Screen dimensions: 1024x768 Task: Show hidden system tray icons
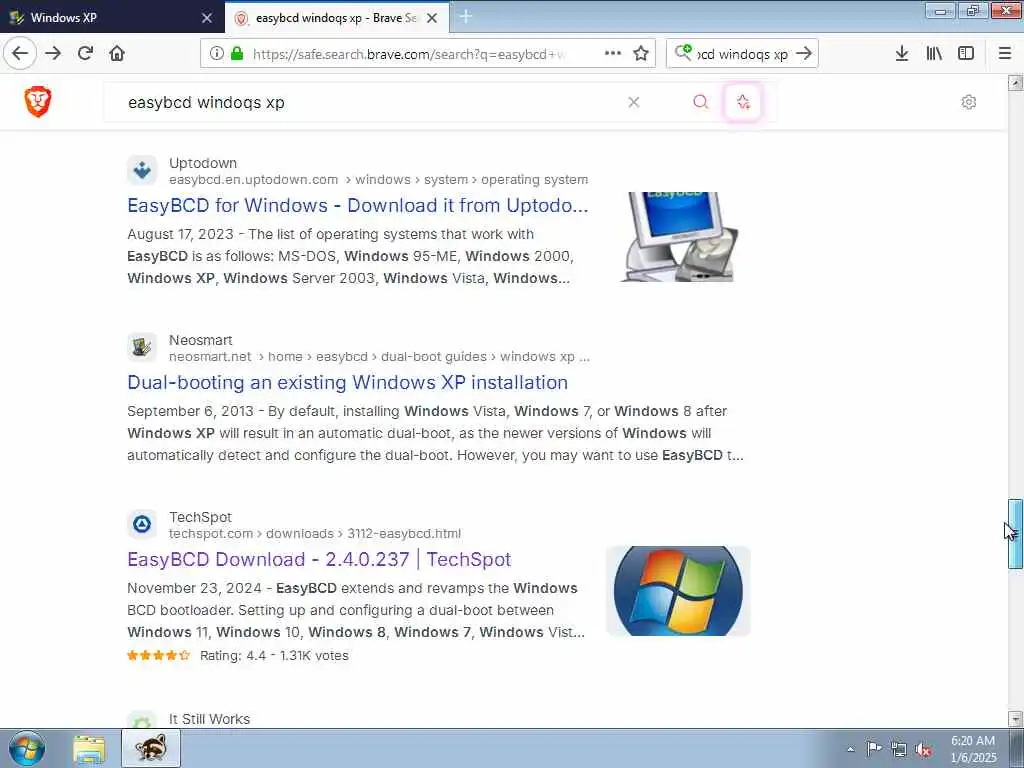[x=850, y=749]
